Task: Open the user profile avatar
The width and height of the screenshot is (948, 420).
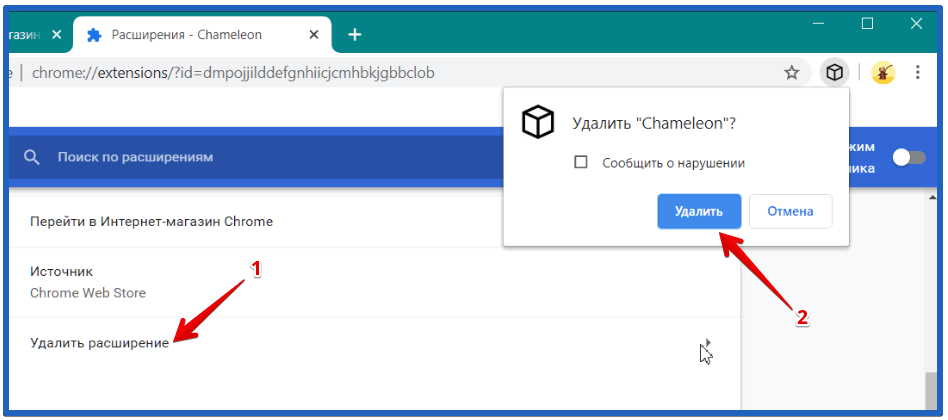Action: 883,73
